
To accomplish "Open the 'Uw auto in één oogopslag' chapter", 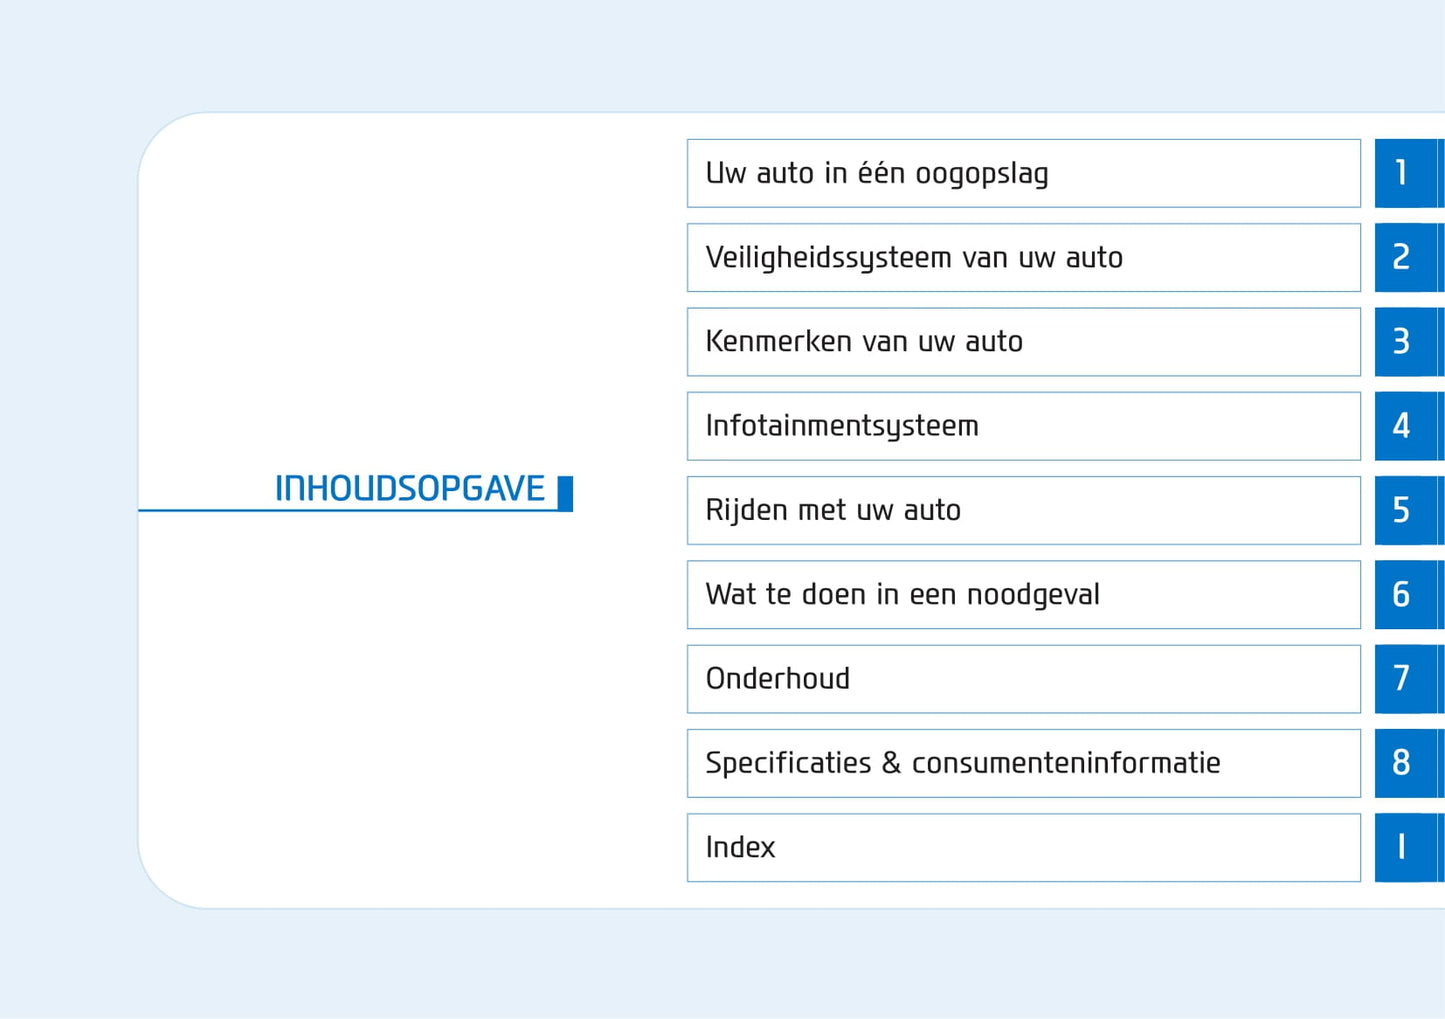I will [1023, 174].
